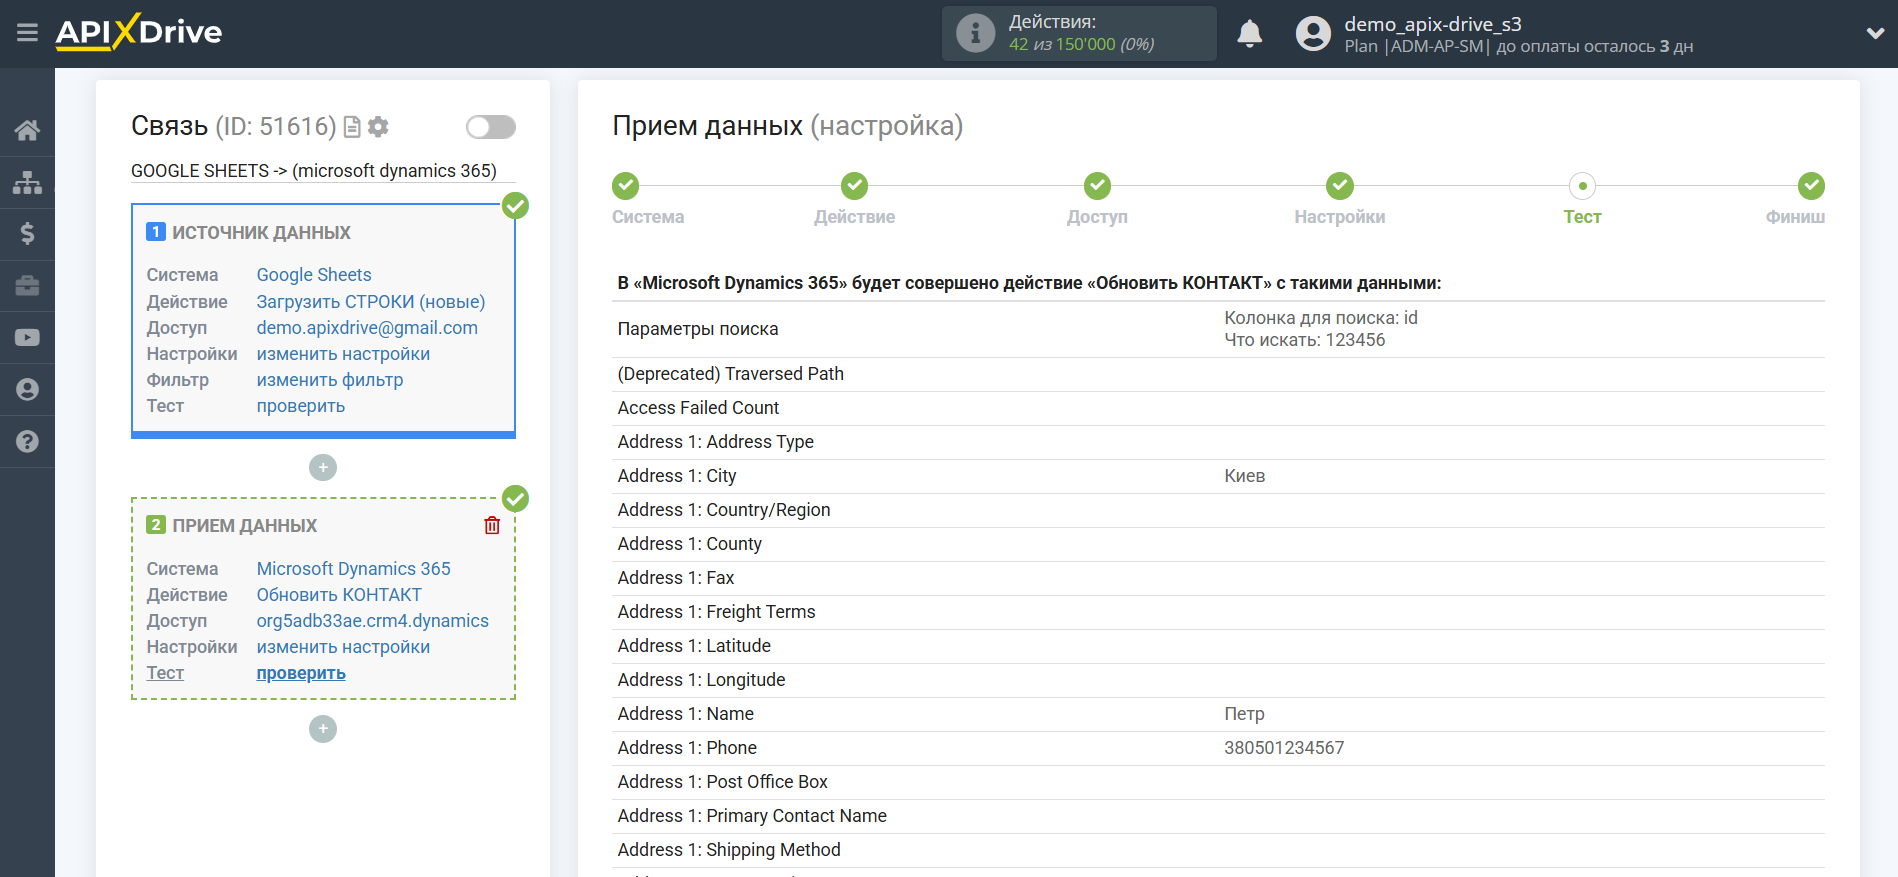
Task: Click source 'изменить настройки' link
Action: [343, 354]
